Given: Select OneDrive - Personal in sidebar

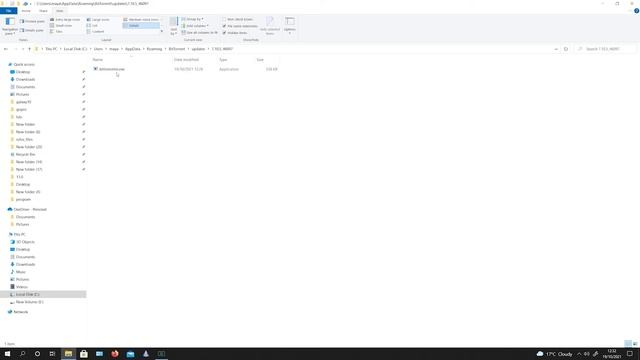Looking at the screenshot, I should tap(30, 209).
